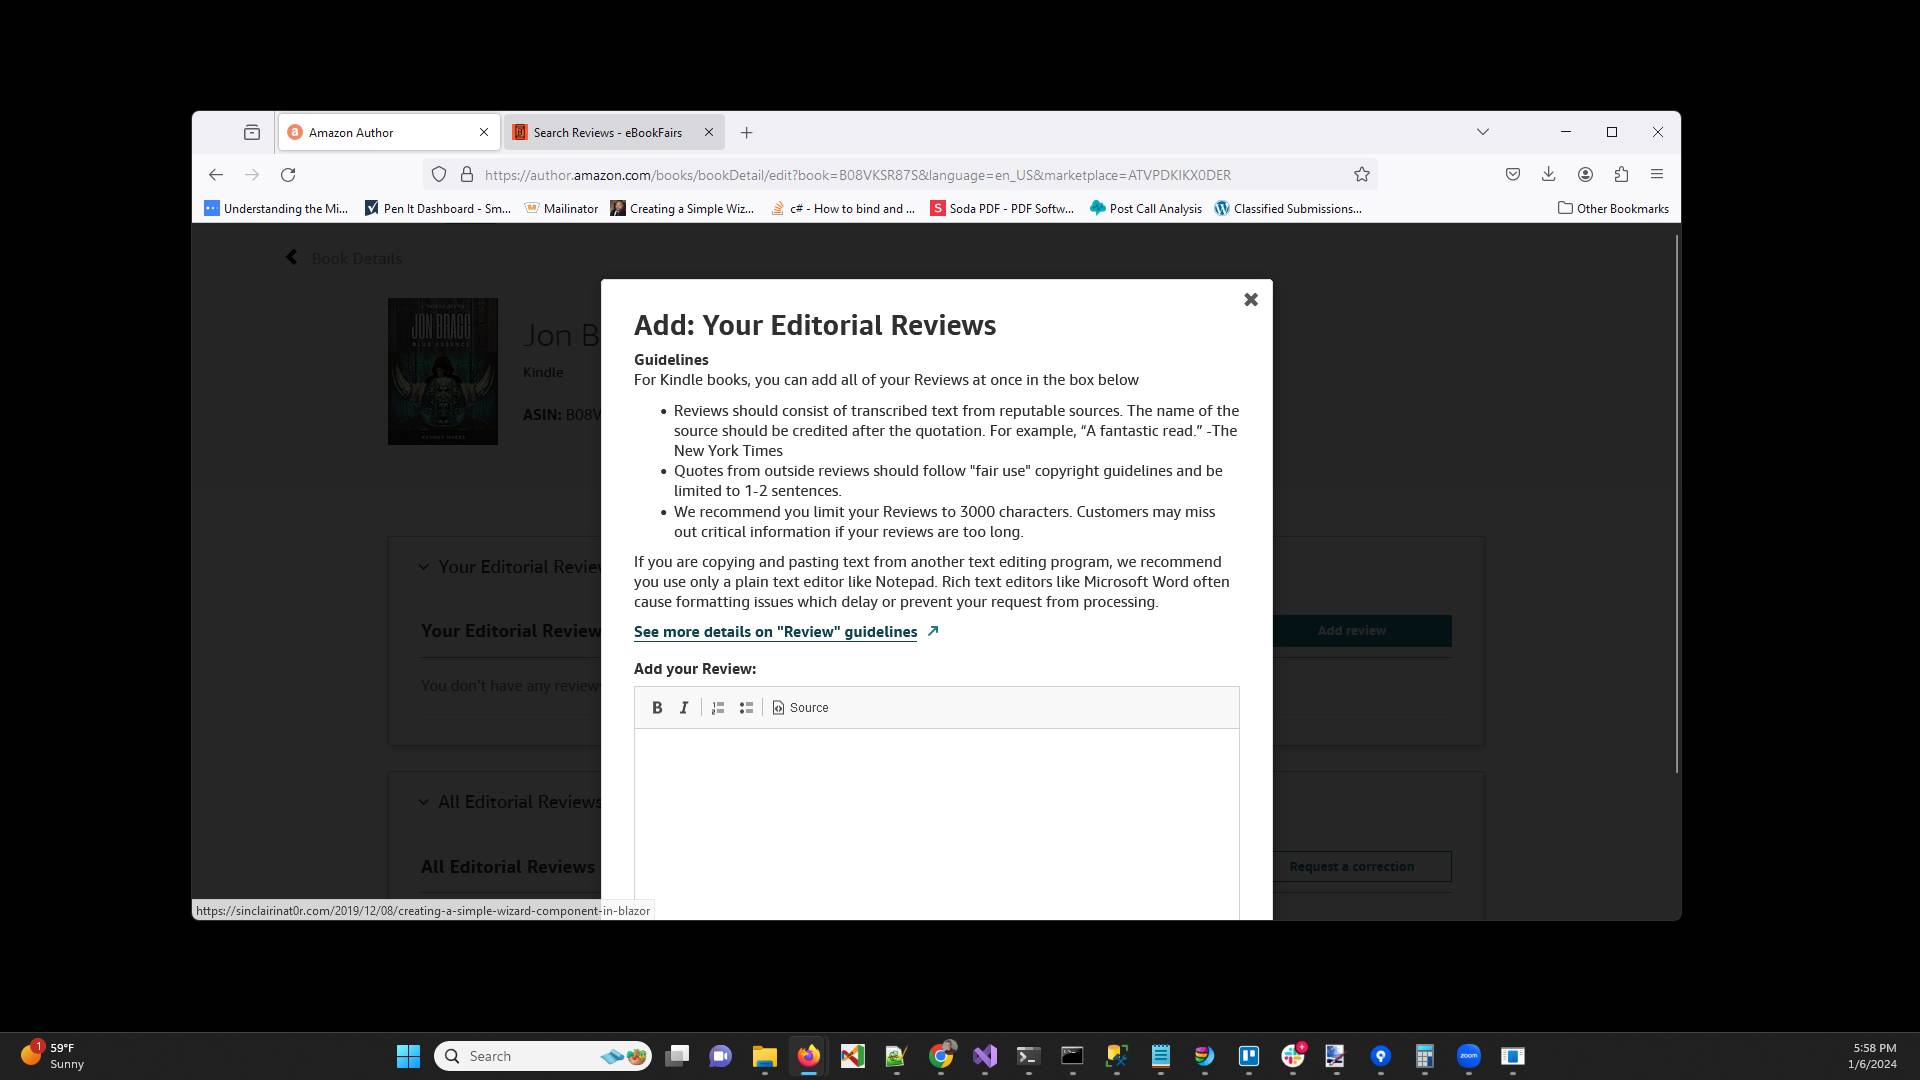The height and width of the screenshot is (1080, 1920).
Task: Save the page to Pocket
Action: (x=1513, y=174)
